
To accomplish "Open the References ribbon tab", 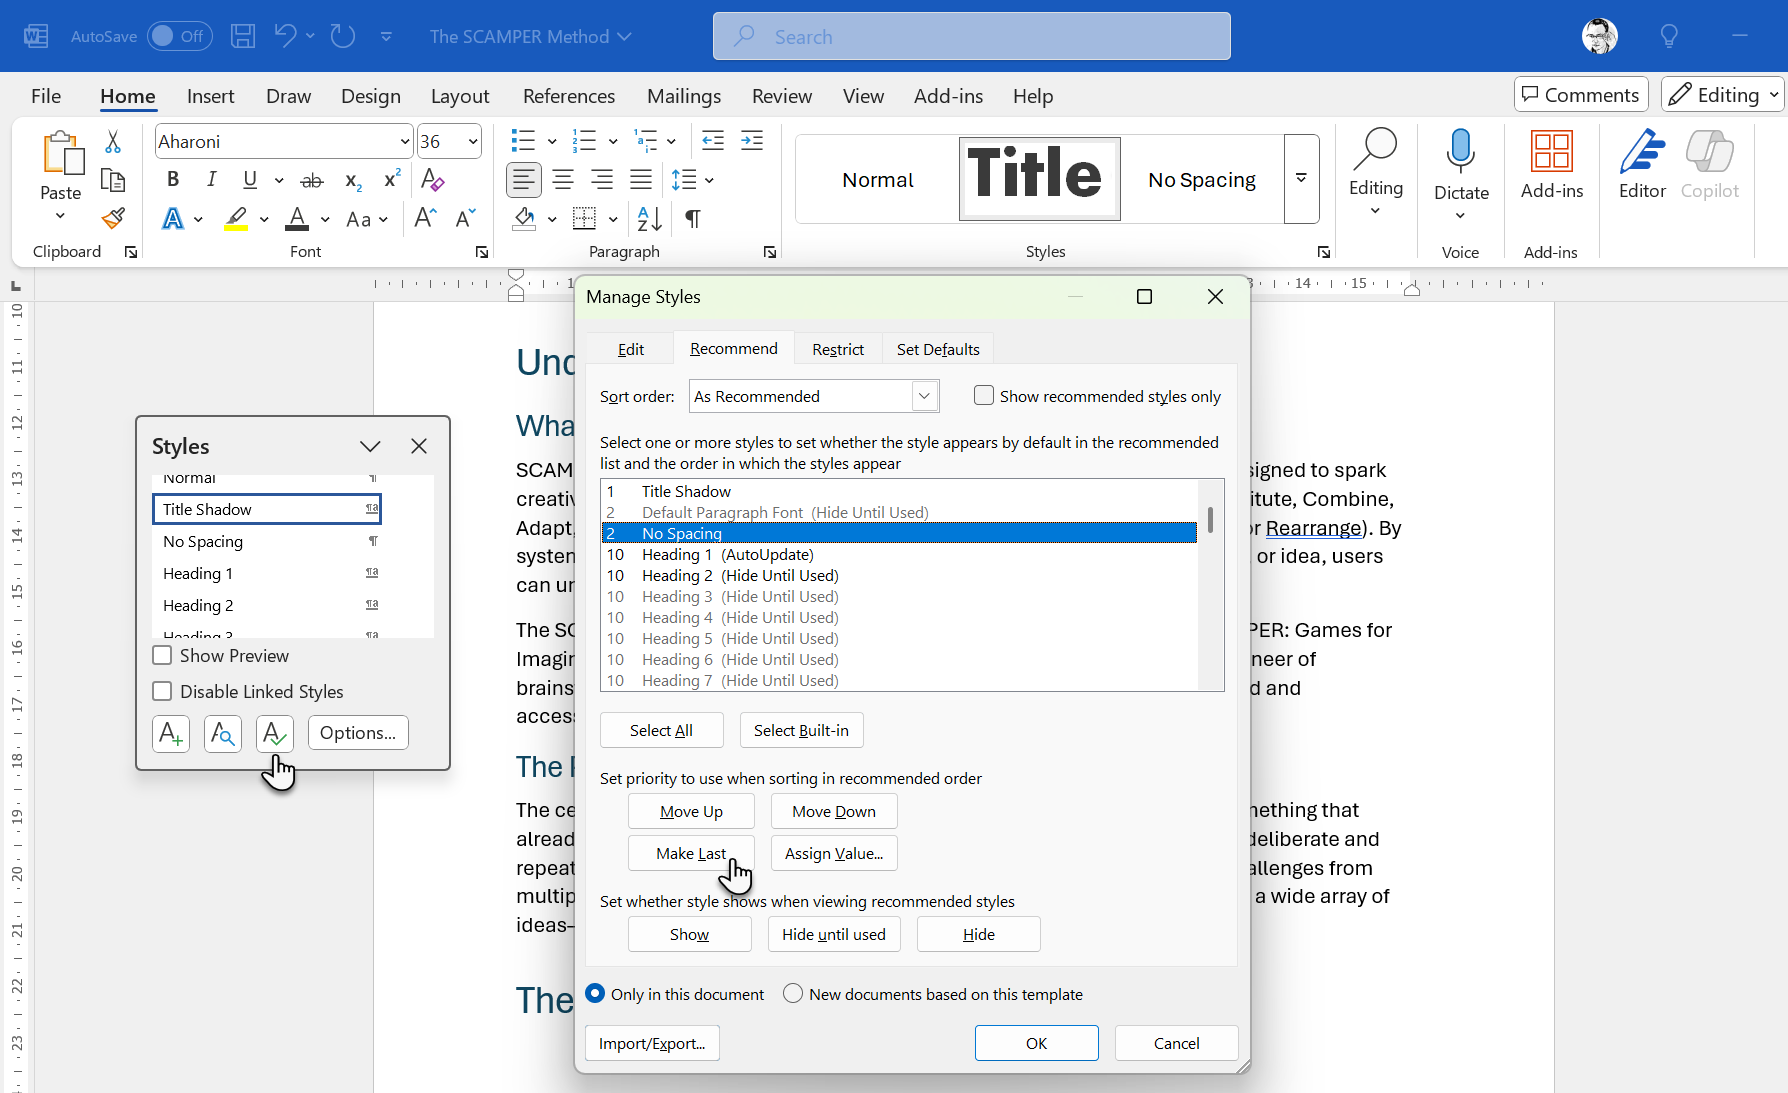I will point(568,96).
